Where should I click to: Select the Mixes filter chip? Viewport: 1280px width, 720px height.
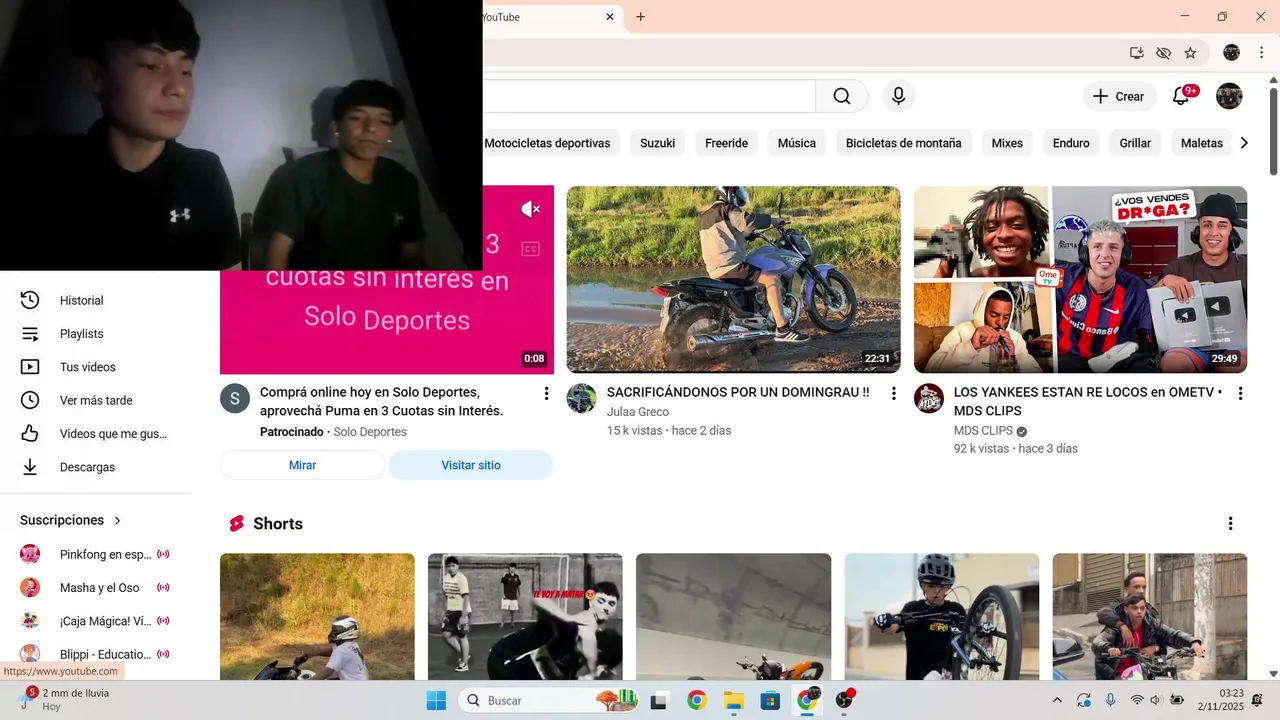[x=1007, y=143]
